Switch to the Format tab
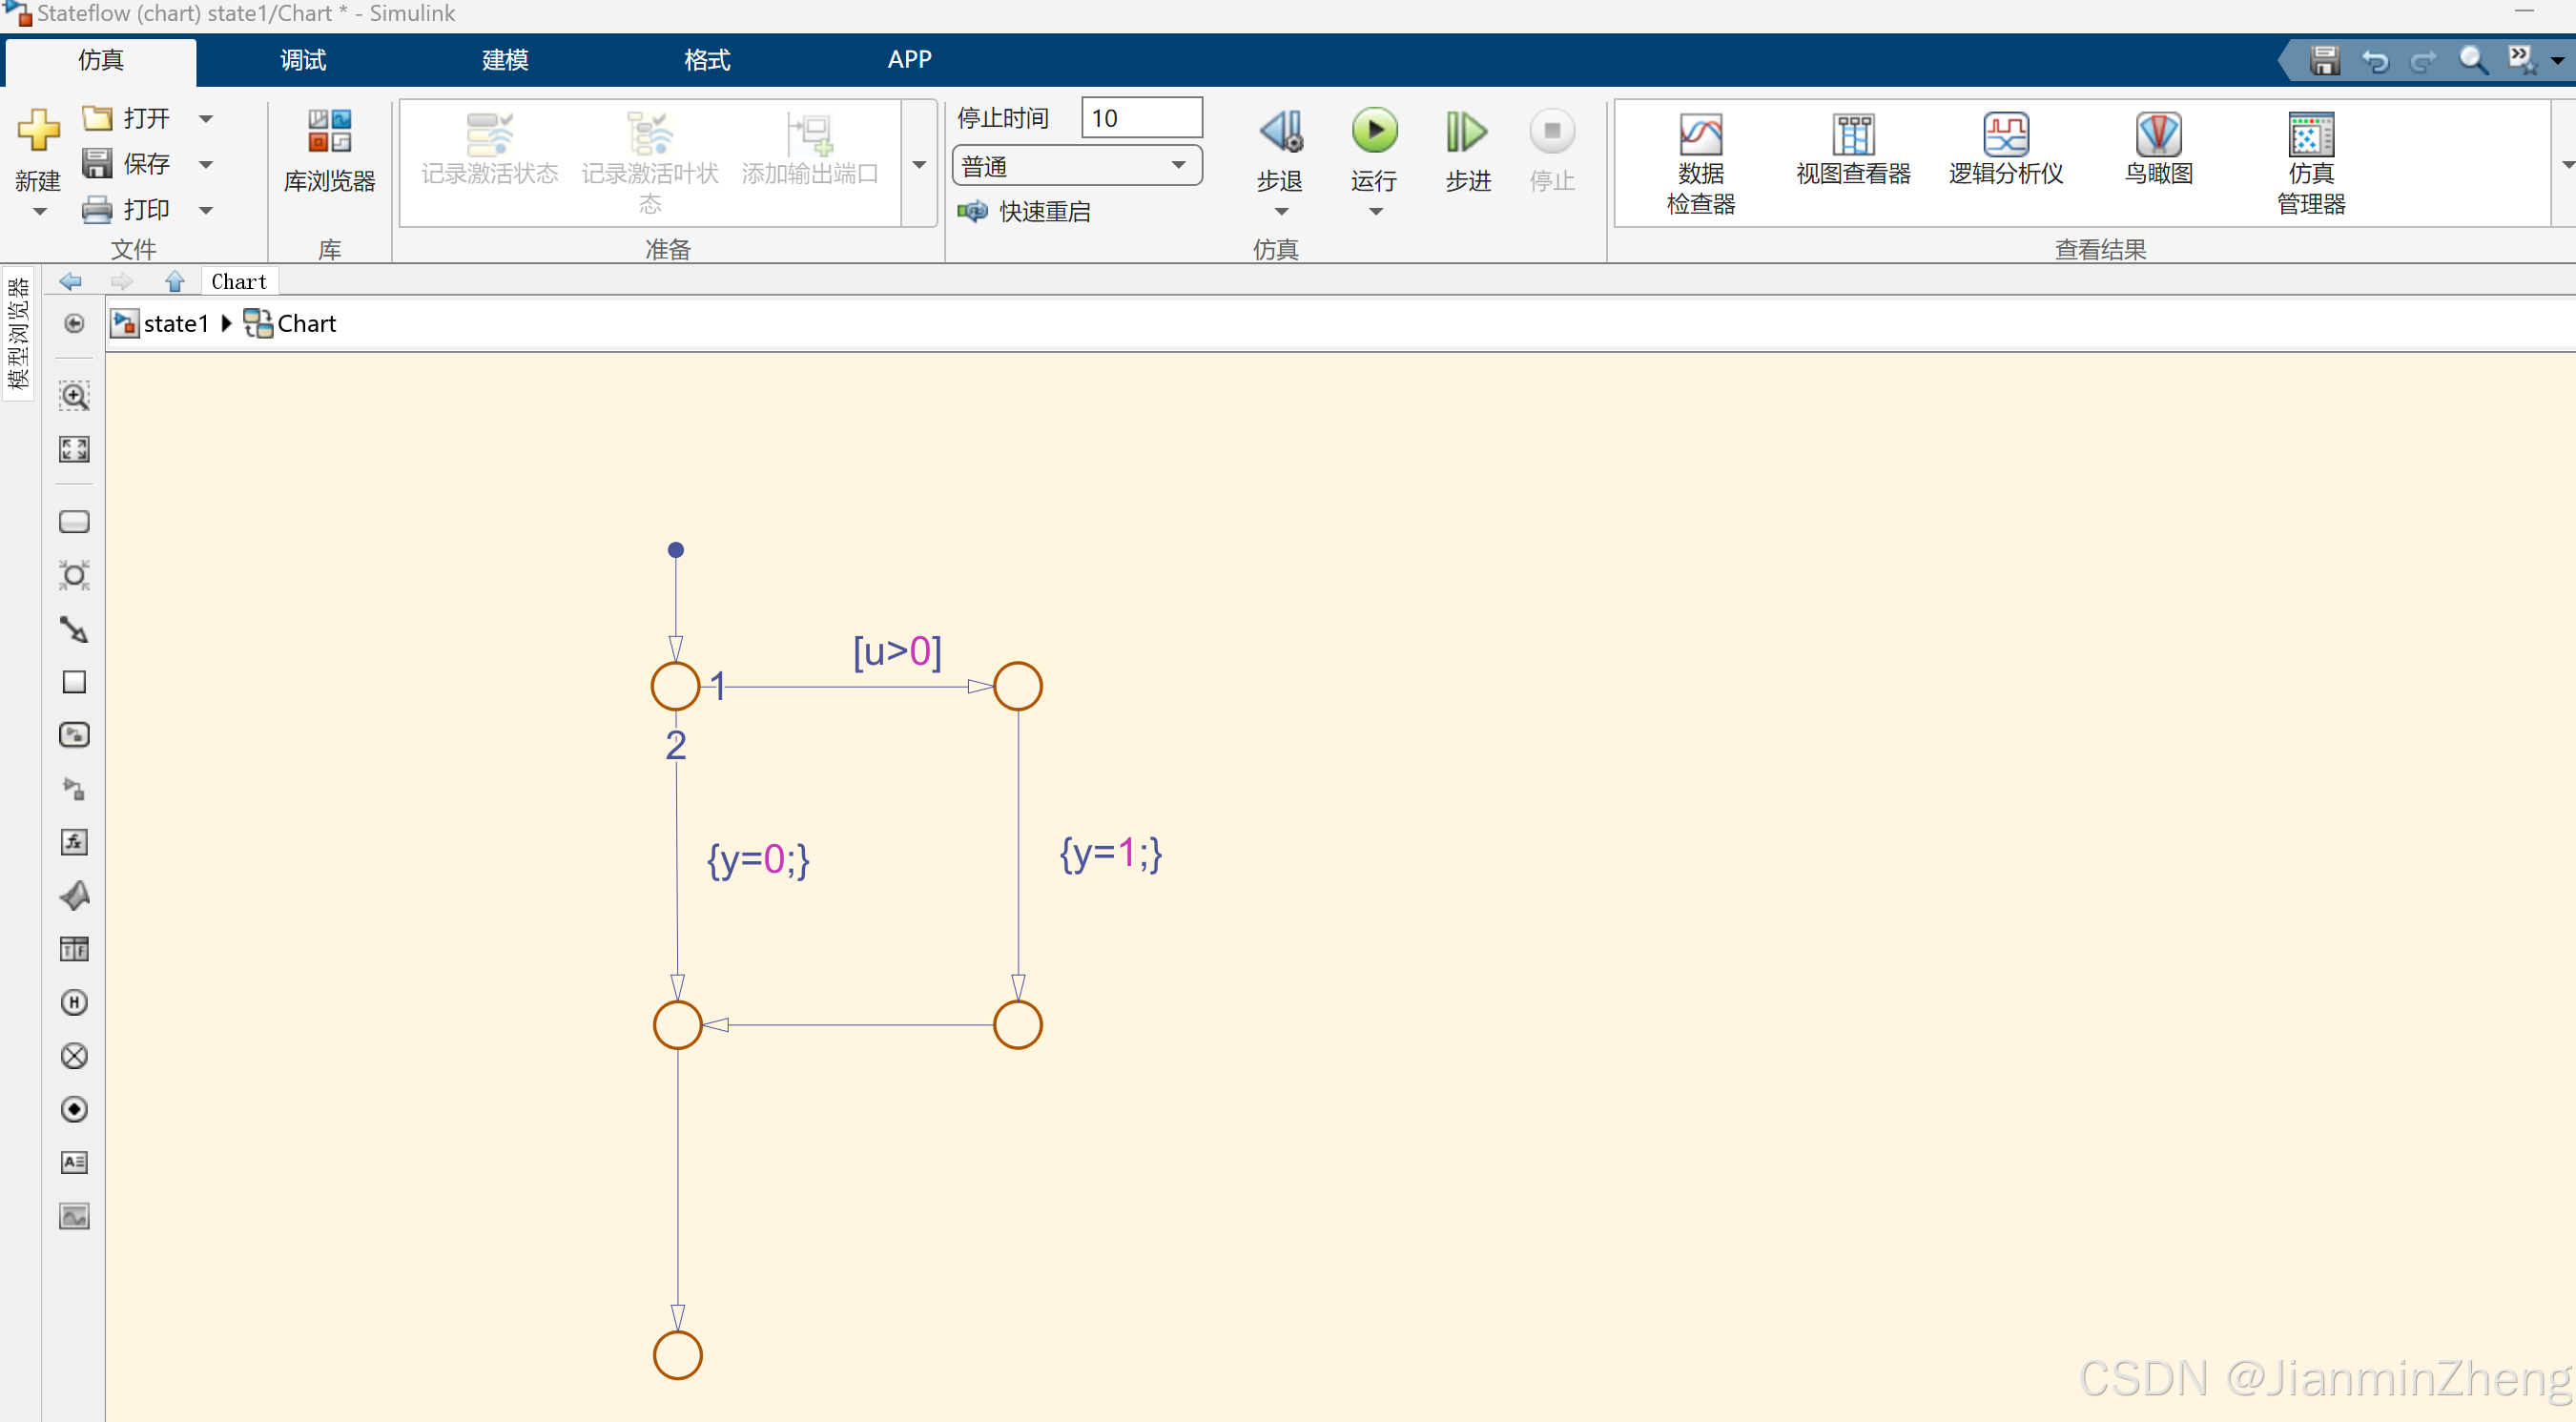 [706, 60]
